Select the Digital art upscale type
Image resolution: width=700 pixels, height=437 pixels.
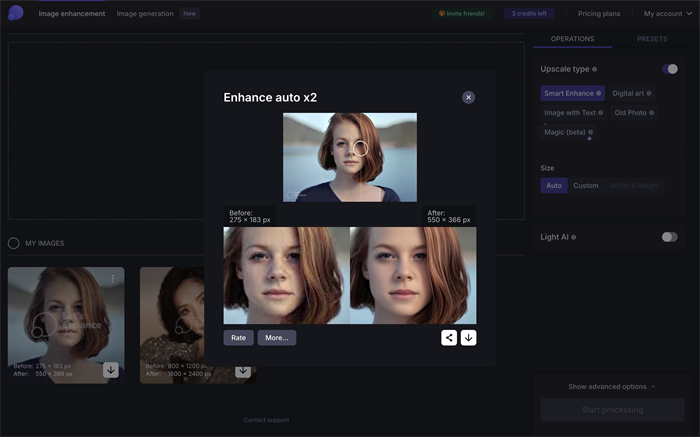(629, 93)
